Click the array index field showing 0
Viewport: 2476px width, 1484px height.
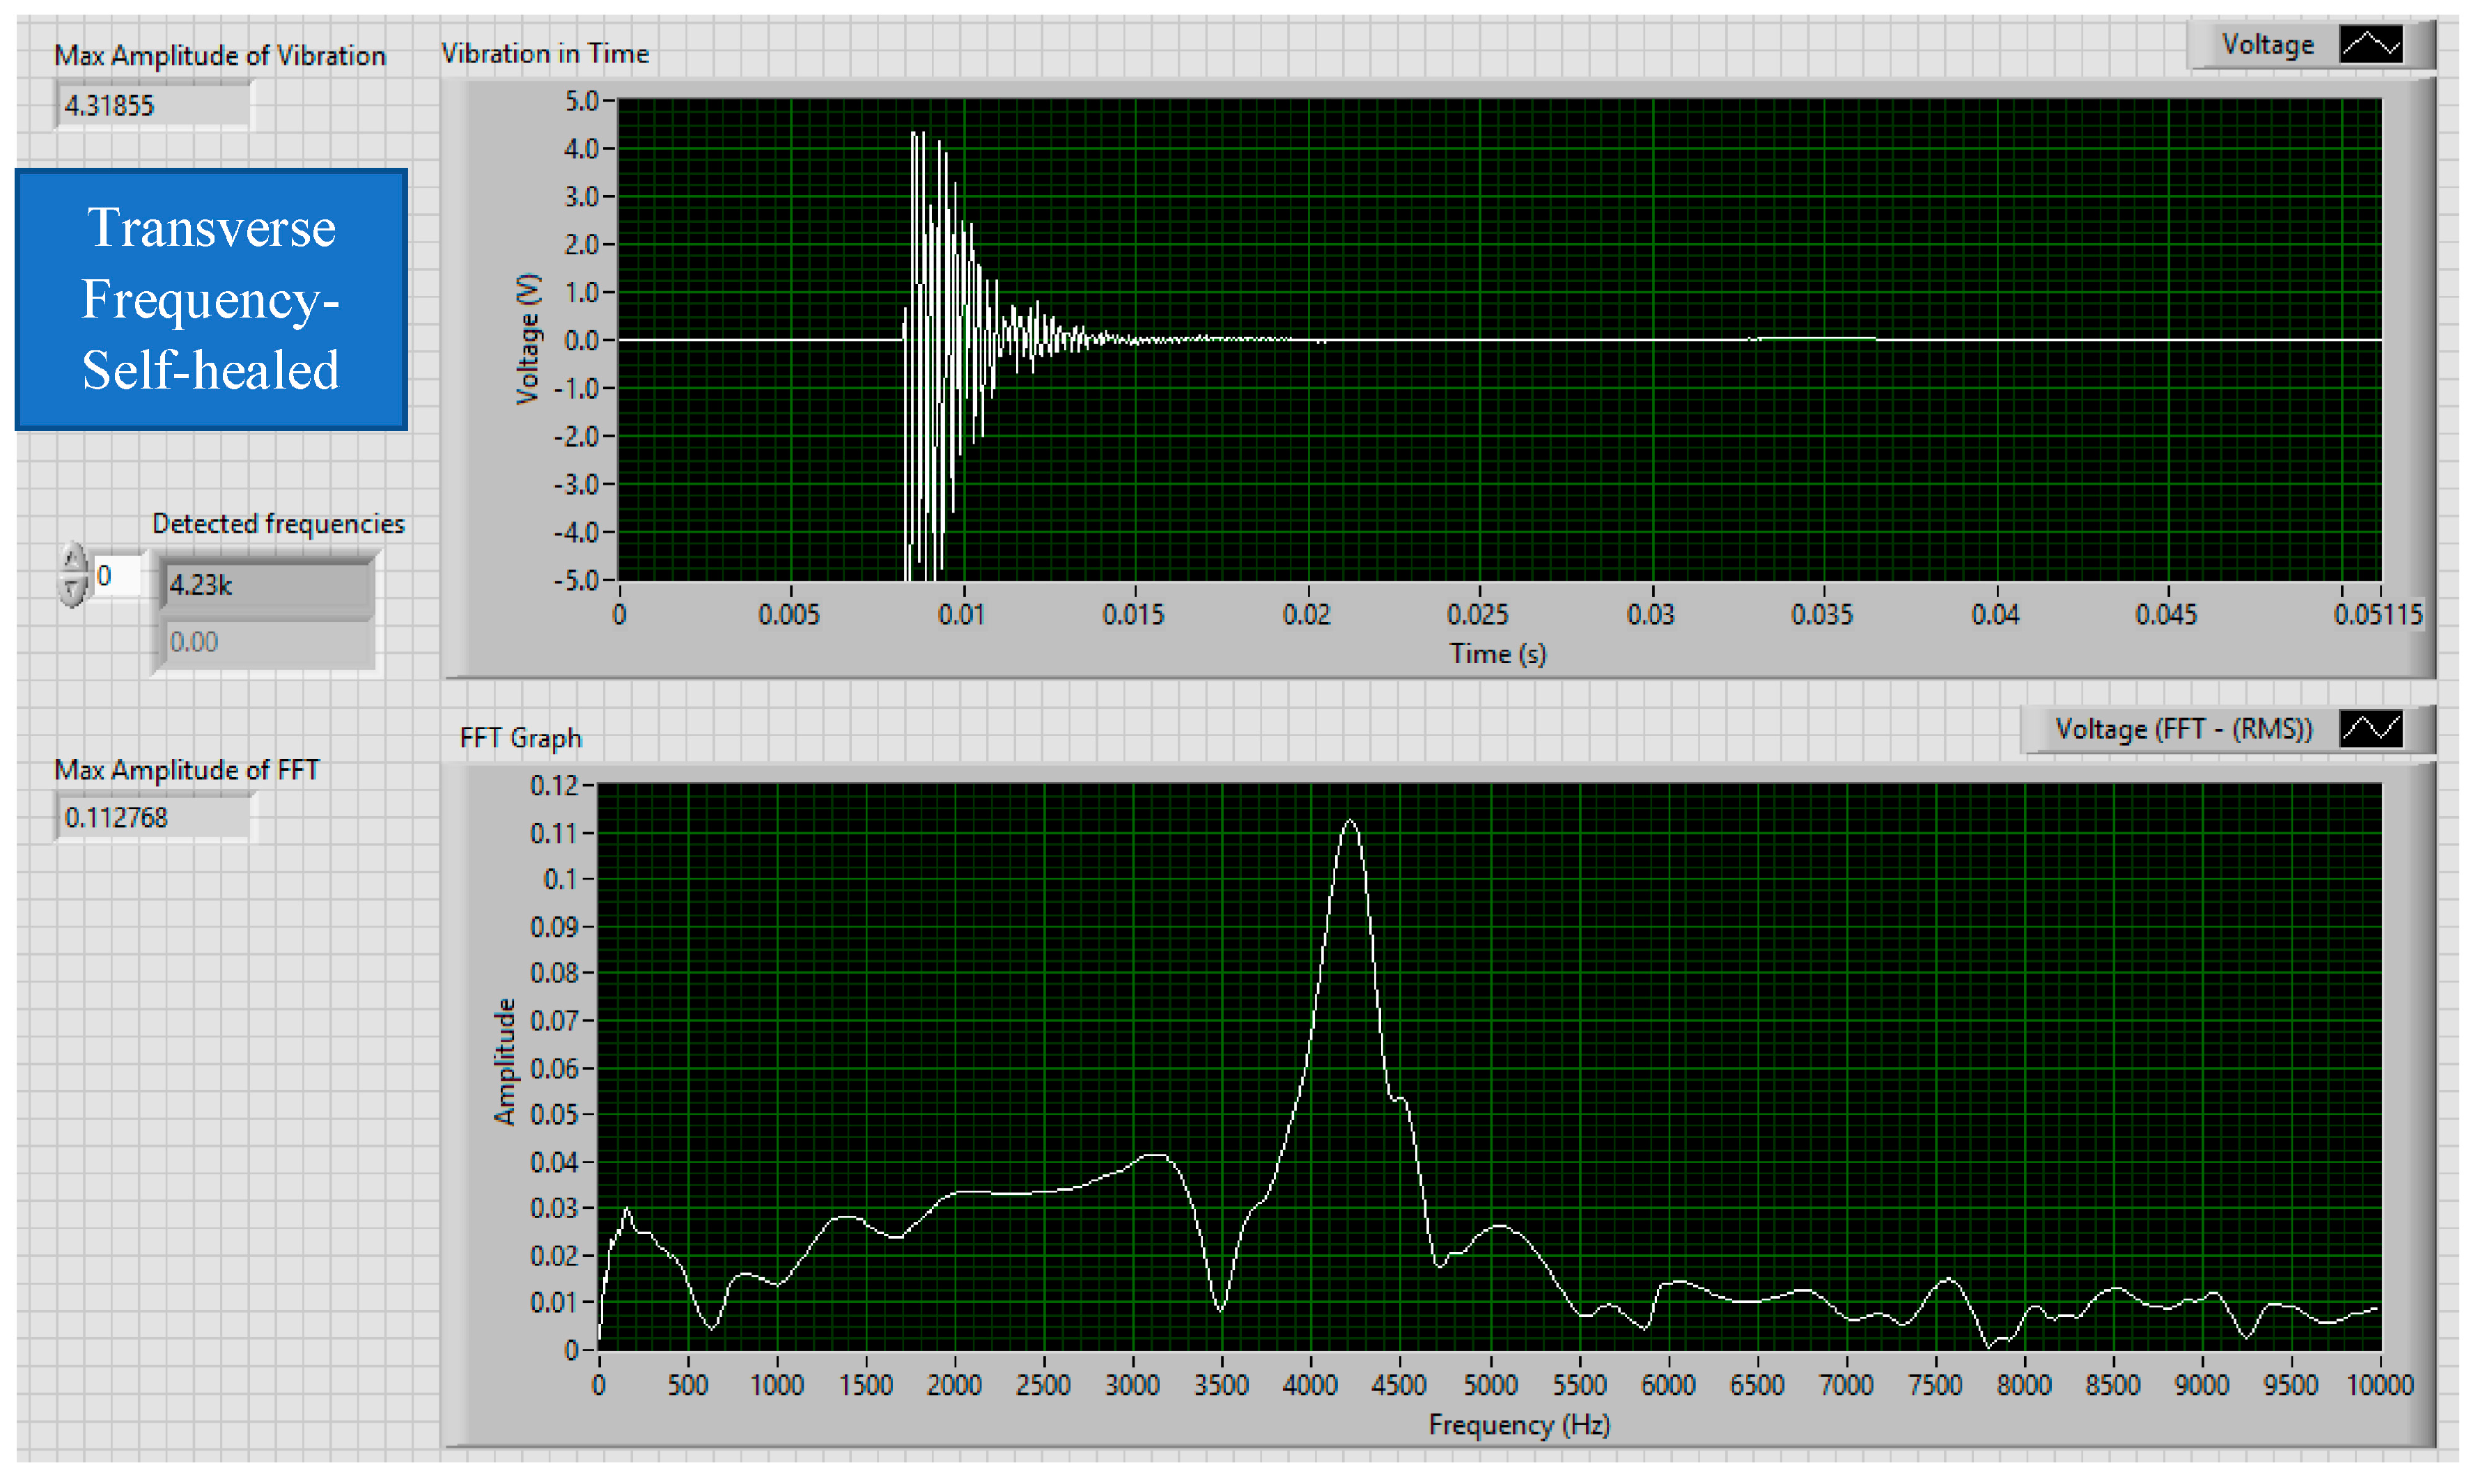116,576
